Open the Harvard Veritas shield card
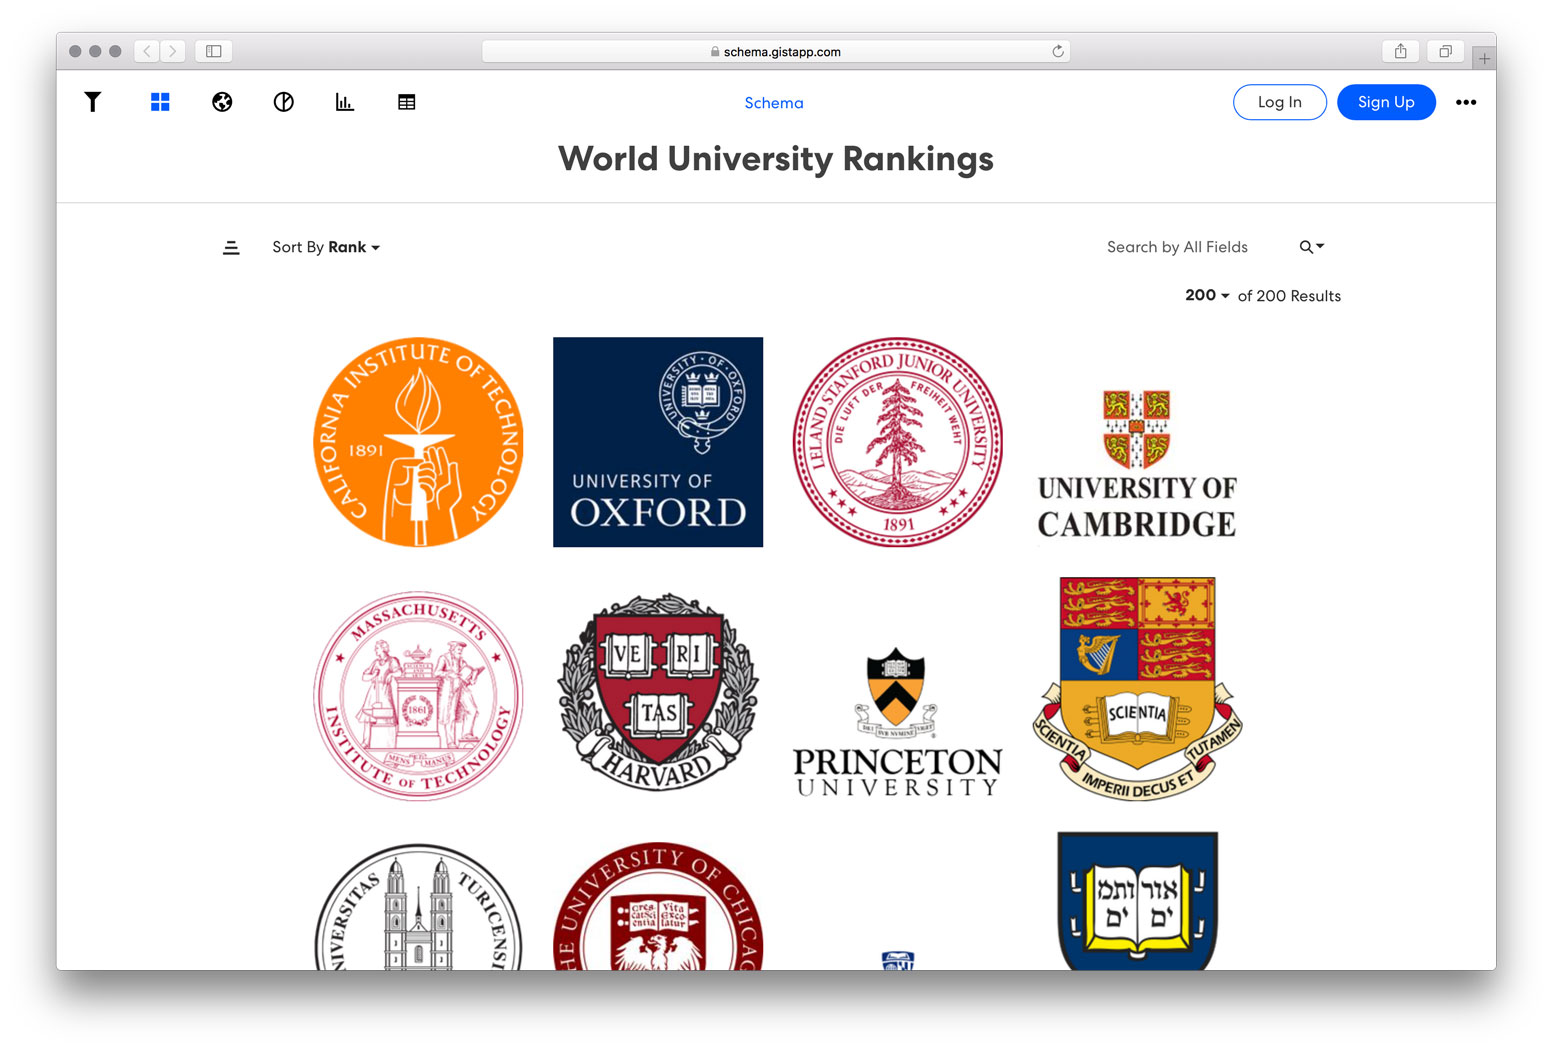 click(658, 692)
